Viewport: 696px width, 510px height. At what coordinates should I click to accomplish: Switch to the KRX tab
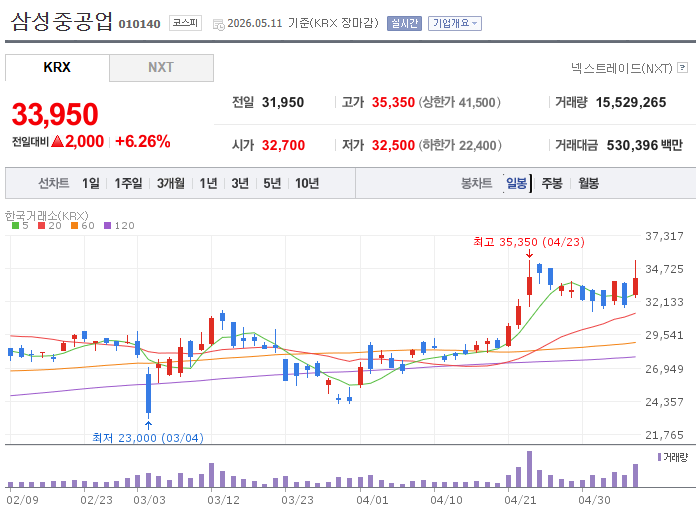(57, 67)
